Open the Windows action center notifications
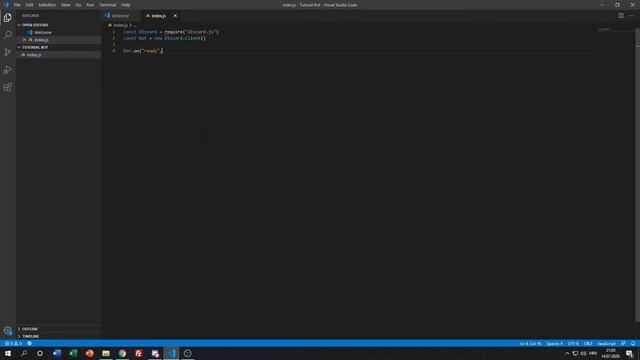Screen dimensions: 640x360 [629, 353]
